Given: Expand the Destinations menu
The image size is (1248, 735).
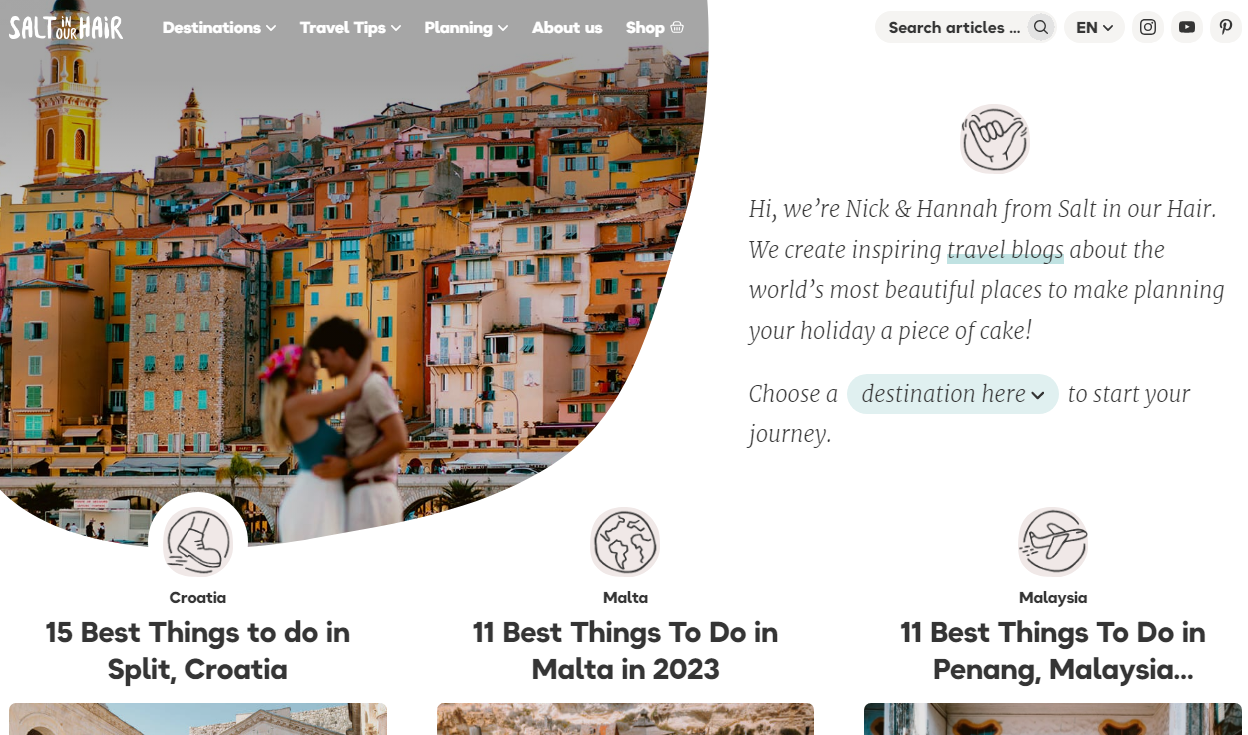Looking at the screenshot, I should [219, 28].
